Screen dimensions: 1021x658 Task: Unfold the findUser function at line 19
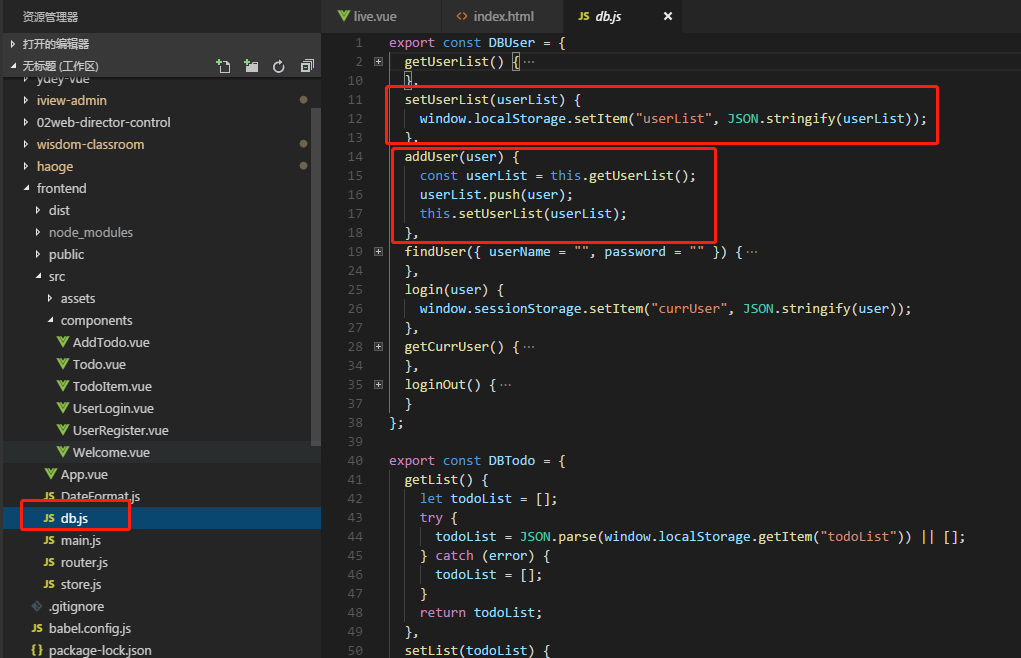pyautogui.click(x=378, y=252)
